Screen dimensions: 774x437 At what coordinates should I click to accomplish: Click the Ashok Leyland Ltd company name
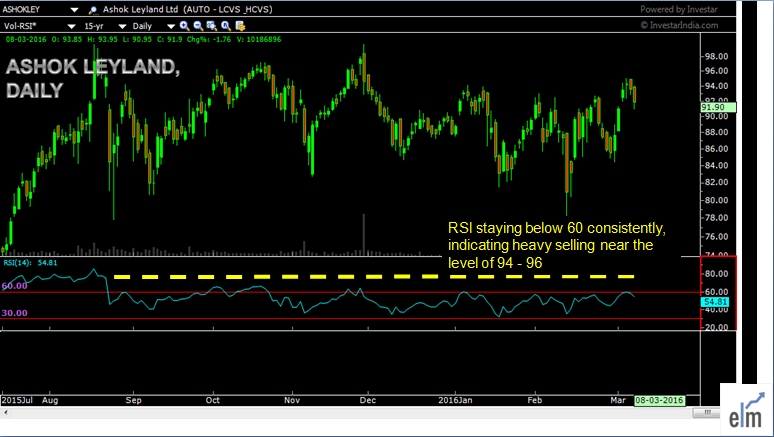140,9
